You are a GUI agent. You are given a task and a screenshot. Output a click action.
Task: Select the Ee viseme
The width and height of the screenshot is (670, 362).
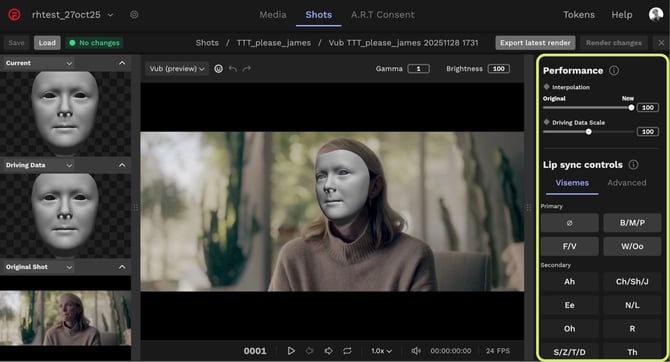coord(569,306)
